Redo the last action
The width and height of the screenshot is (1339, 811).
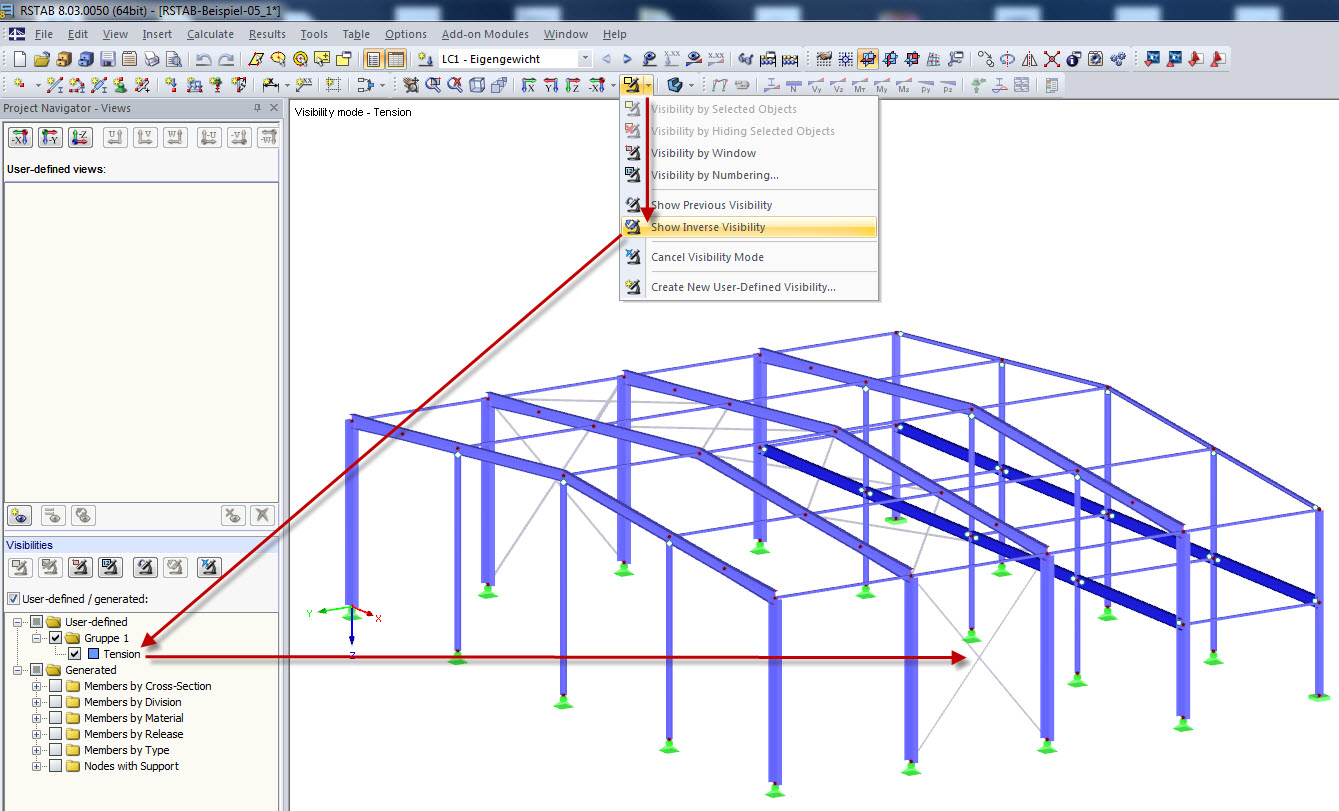(x=227, y=59)
